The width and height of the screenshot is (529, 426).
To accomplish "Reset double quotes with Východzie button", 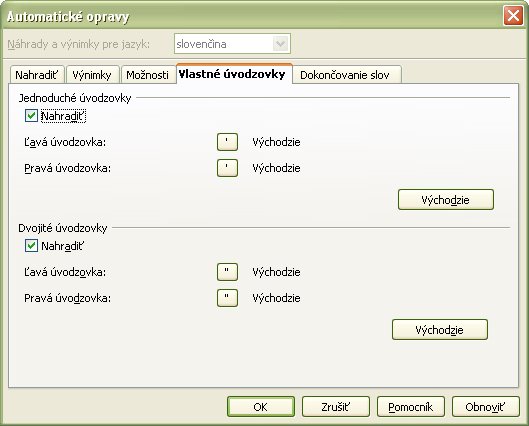I will [440, 330].
